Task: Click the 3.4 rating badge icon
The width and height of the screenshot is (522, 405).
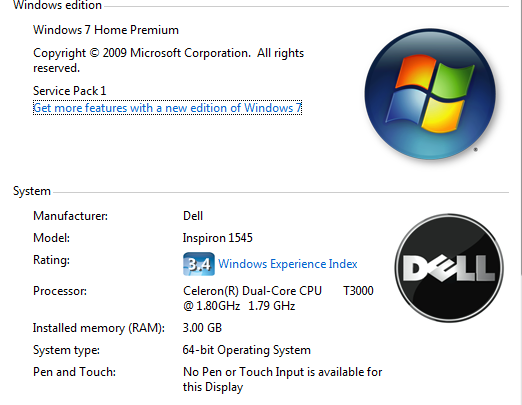Action: [x=199, y=264]
